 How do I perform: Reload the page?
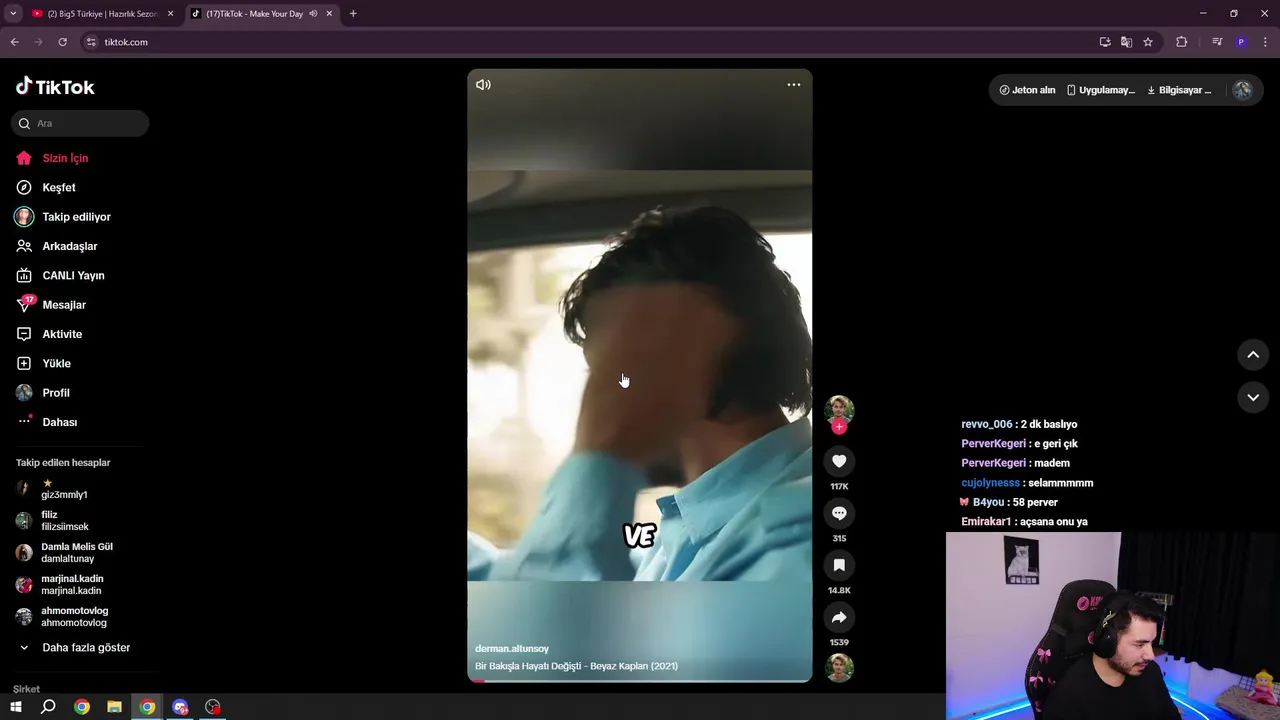tap(62, 42)
